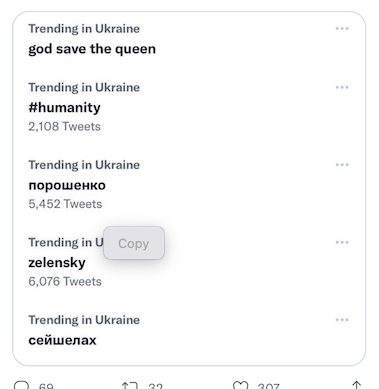Click the reply speech bubble icon
The height and width of the screenshot is (389, 379).
pos(22,385)
